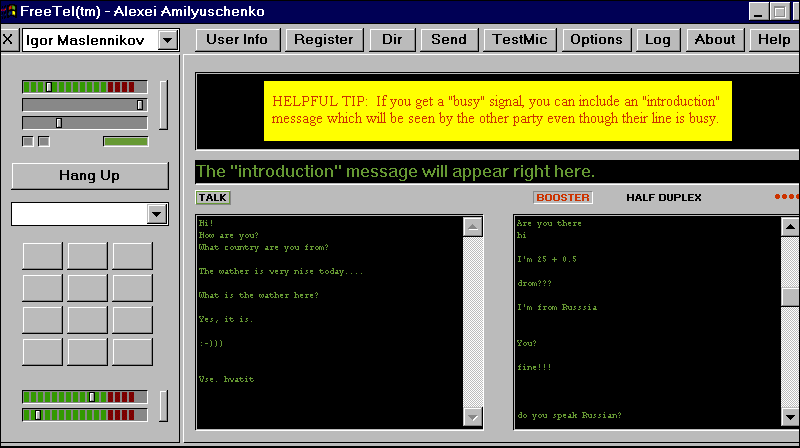Viewport: 800px width, 448px height.
Task: Open the Help menu
Action: tap(774, 40)
